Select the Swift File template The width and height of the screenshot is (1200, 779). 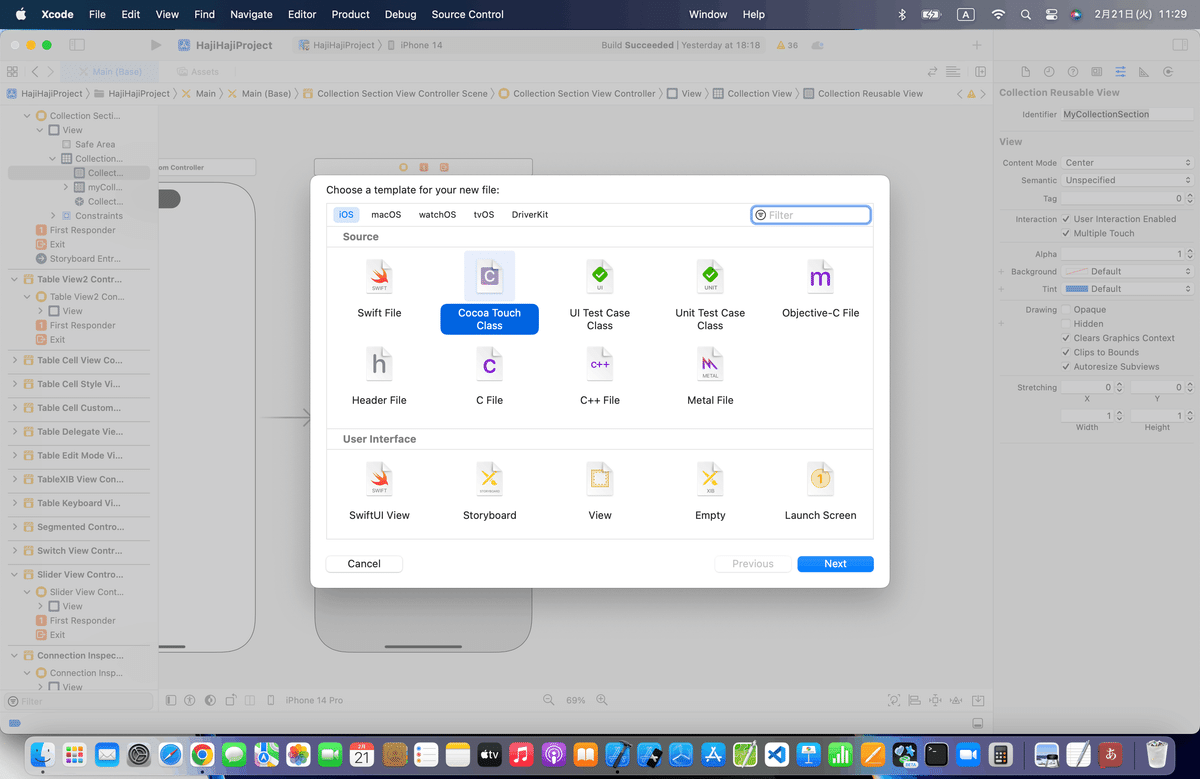point(379,287)
